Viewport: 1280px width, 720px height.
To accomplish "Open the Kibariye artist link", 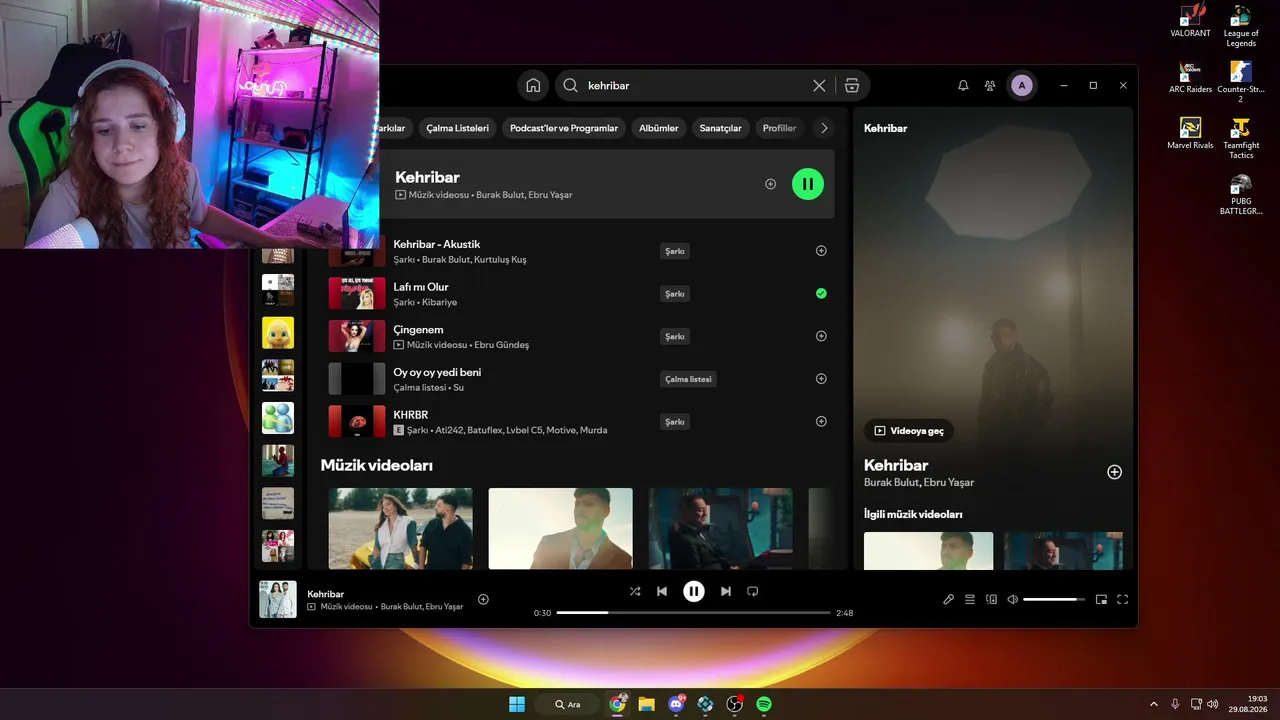I will click(438, 302).
